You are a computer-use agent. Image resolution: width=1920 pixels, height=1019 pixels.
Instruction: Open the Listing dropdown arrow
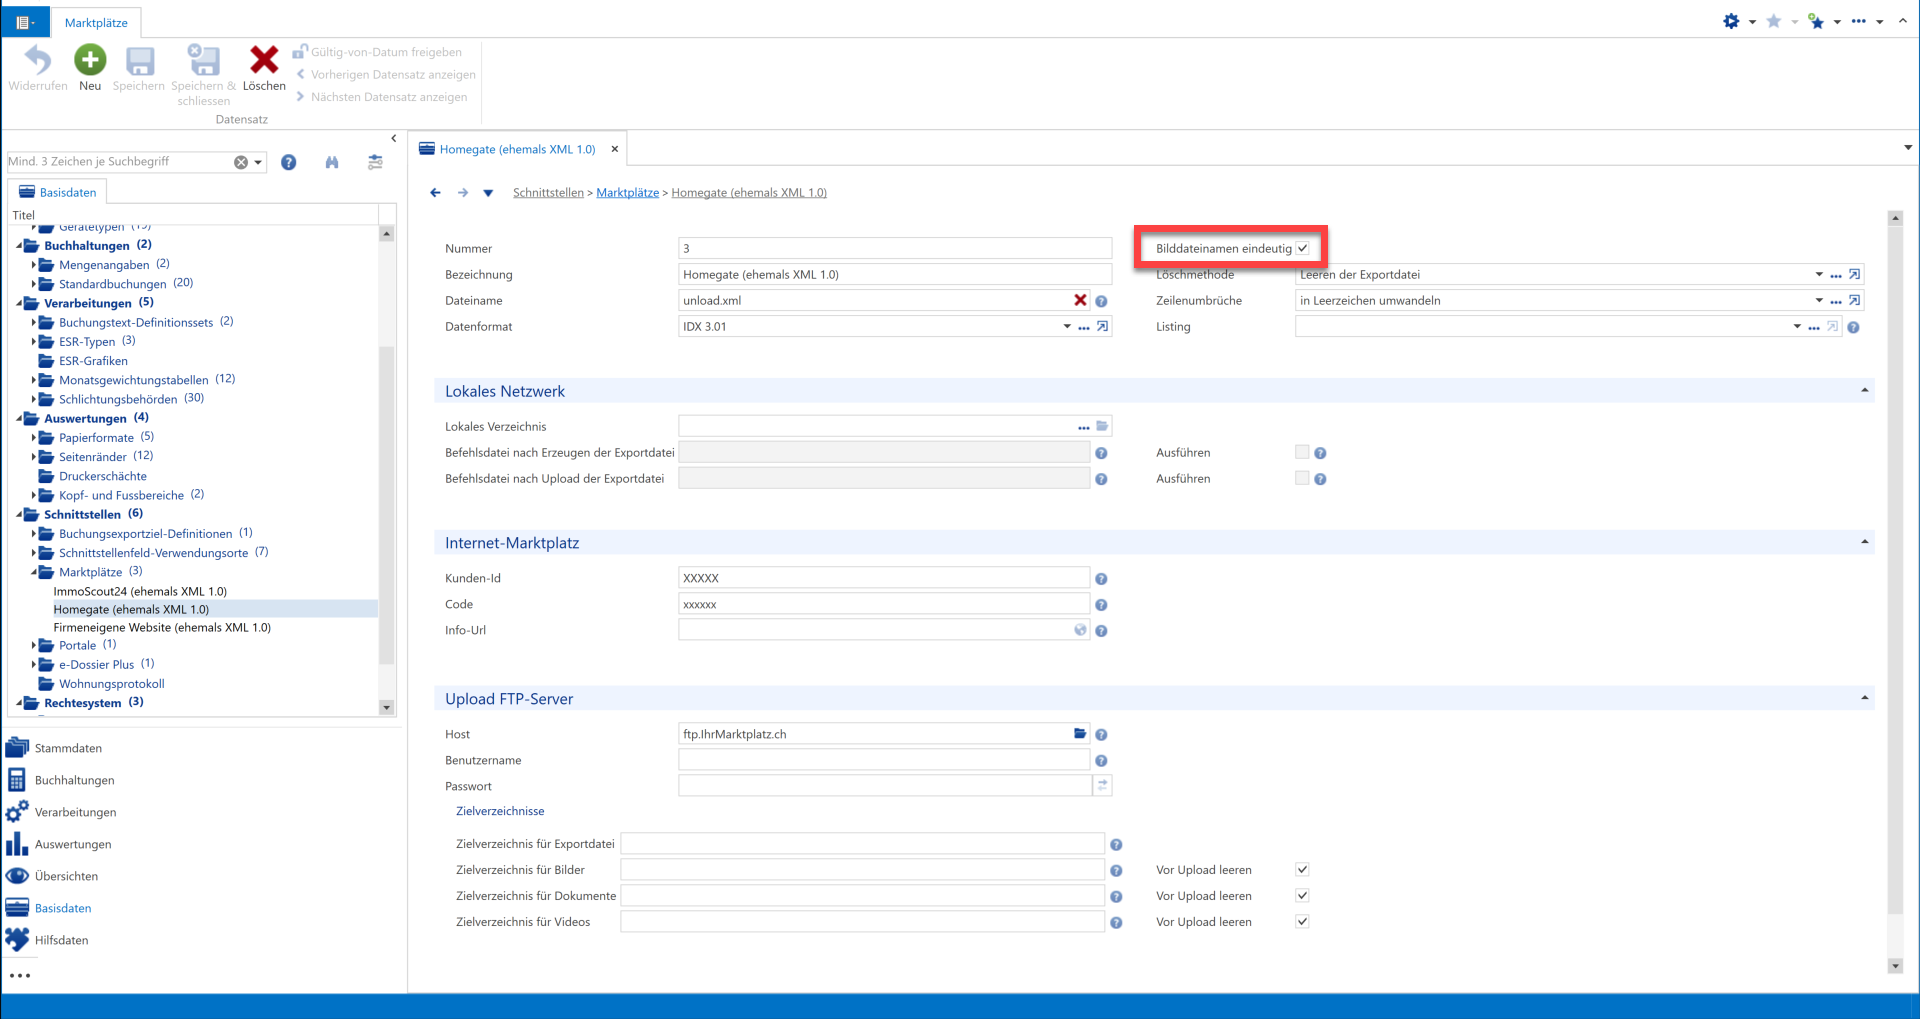click(x=1797, y=326)
